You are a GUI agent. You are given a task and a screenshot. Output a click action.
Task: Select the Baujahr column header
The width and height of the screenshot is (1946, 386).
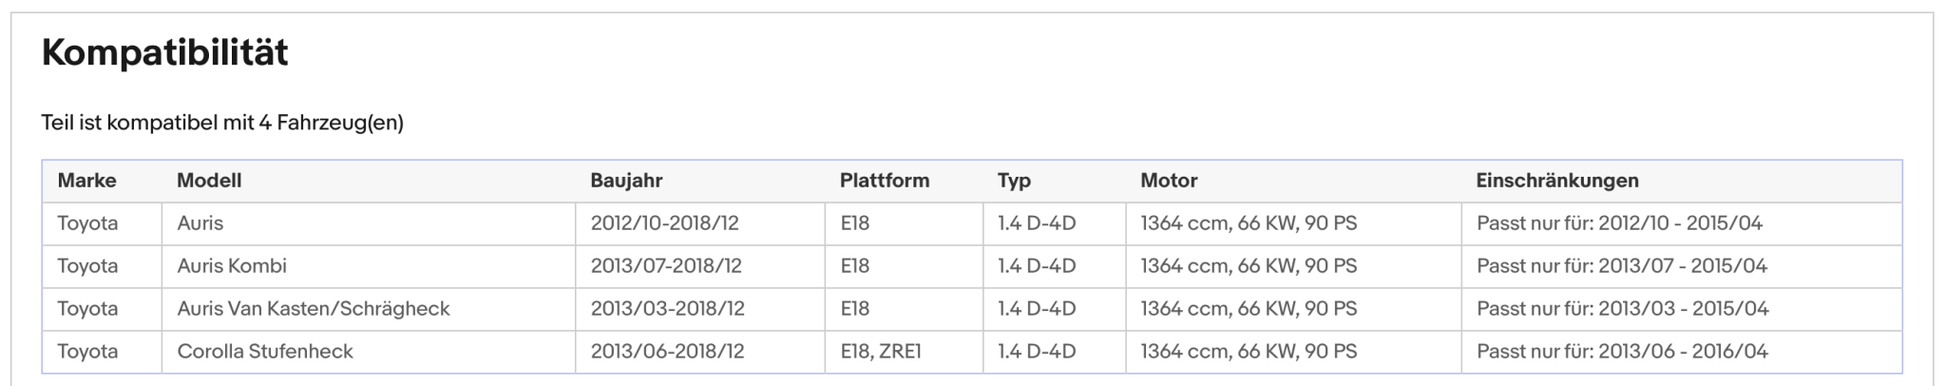[x=626, y=181]
